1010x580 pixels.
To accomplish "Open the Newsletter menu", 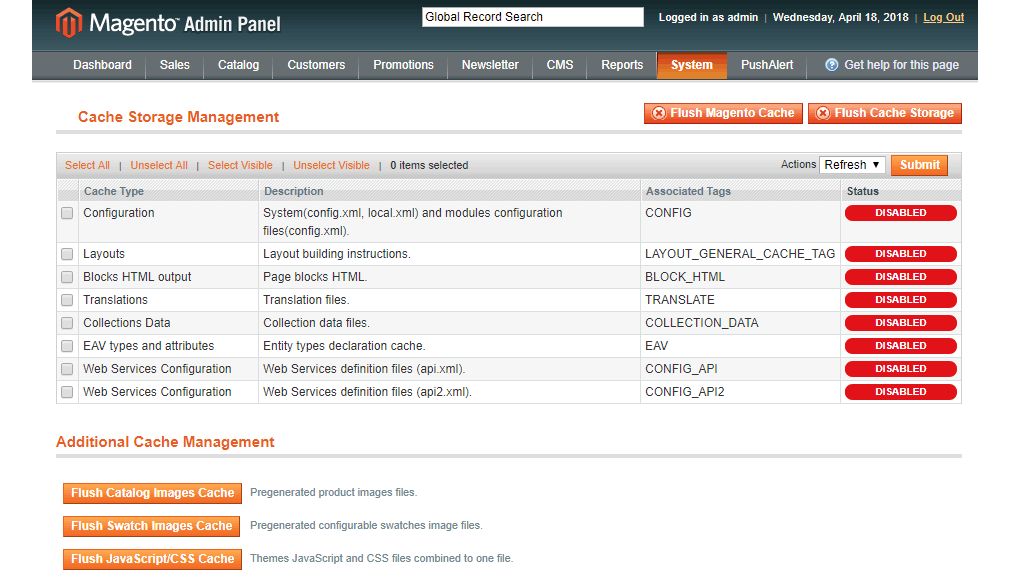I will pos(490,65).
